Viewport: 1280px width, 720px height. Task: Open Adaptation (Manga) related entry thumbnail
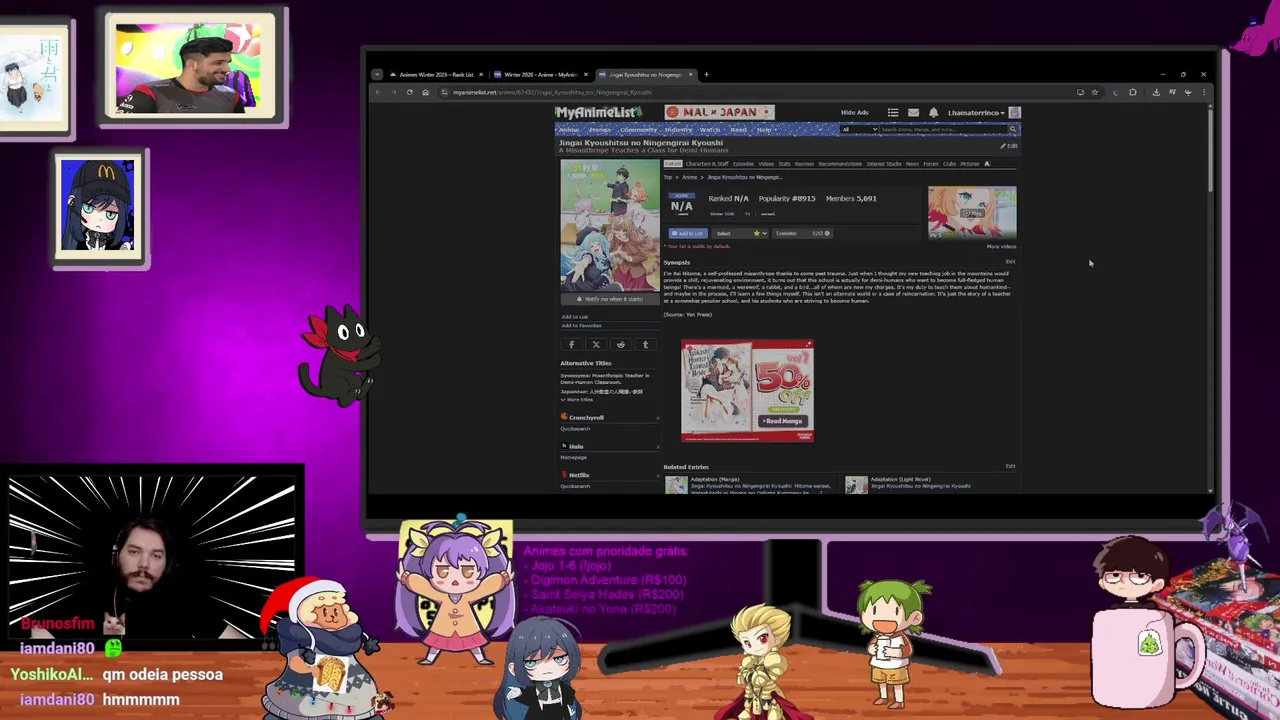tap(677, 485)
